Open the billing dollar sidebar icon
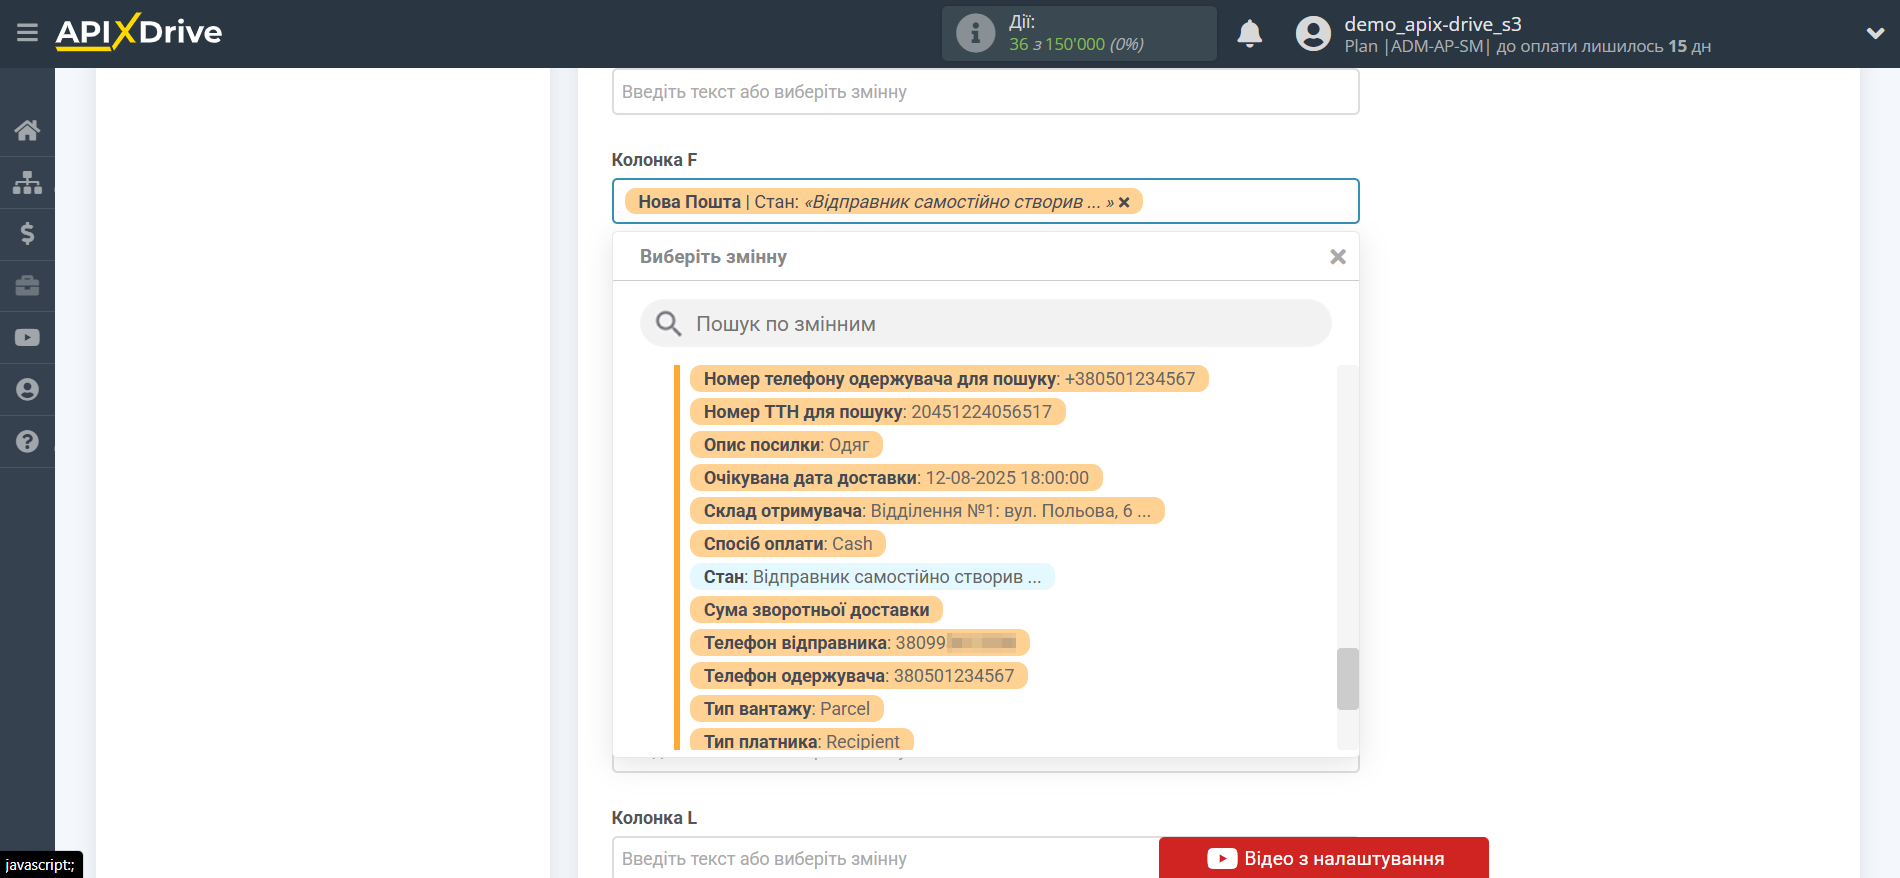The image size is (1900, 878). point(27,234)
